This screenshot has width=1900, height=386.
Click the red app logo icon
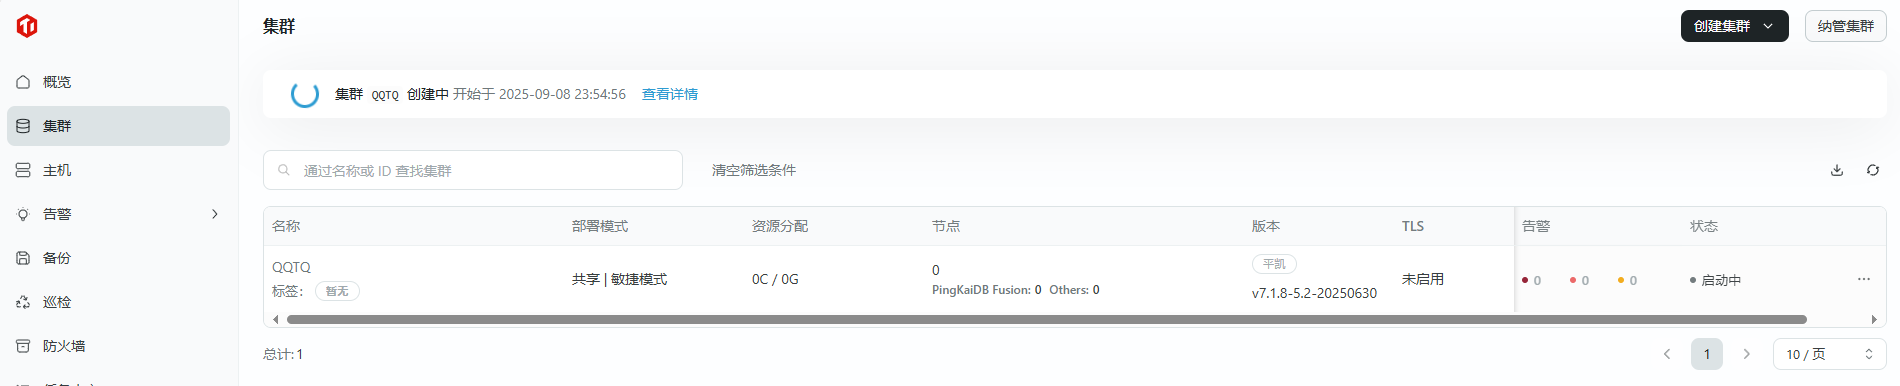click(27, 26)
